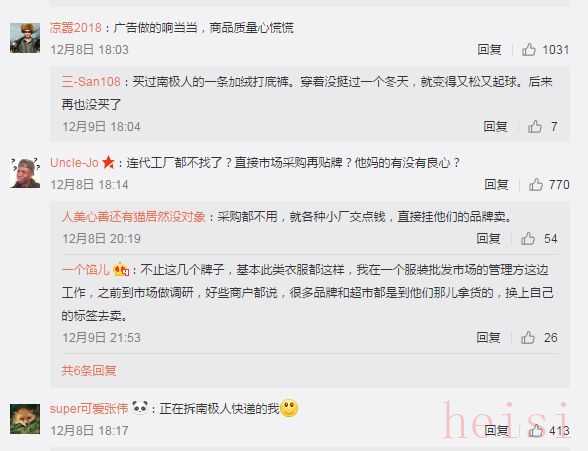View super可爱张伟's avatar thumbnail
The height and width of the screenshot is (451, 588).
pos(25,419)
